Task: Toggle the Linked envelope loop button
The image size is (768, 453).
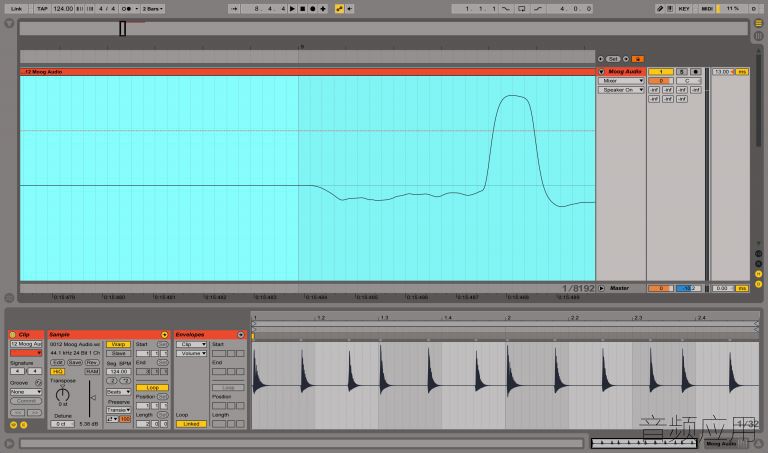Action: click(192, 424)
